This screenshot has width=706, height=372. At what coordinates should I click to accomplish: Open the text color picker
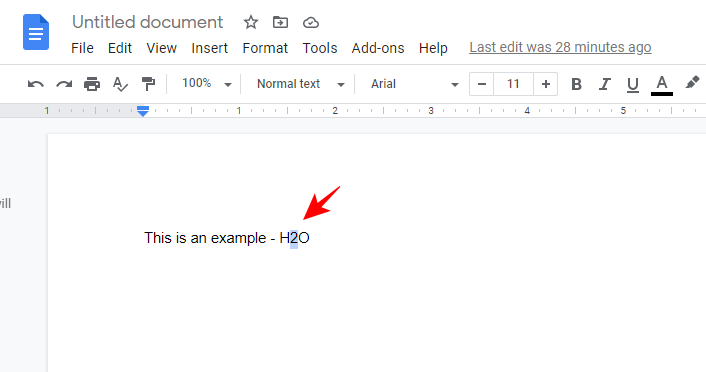tap(661, 85)
